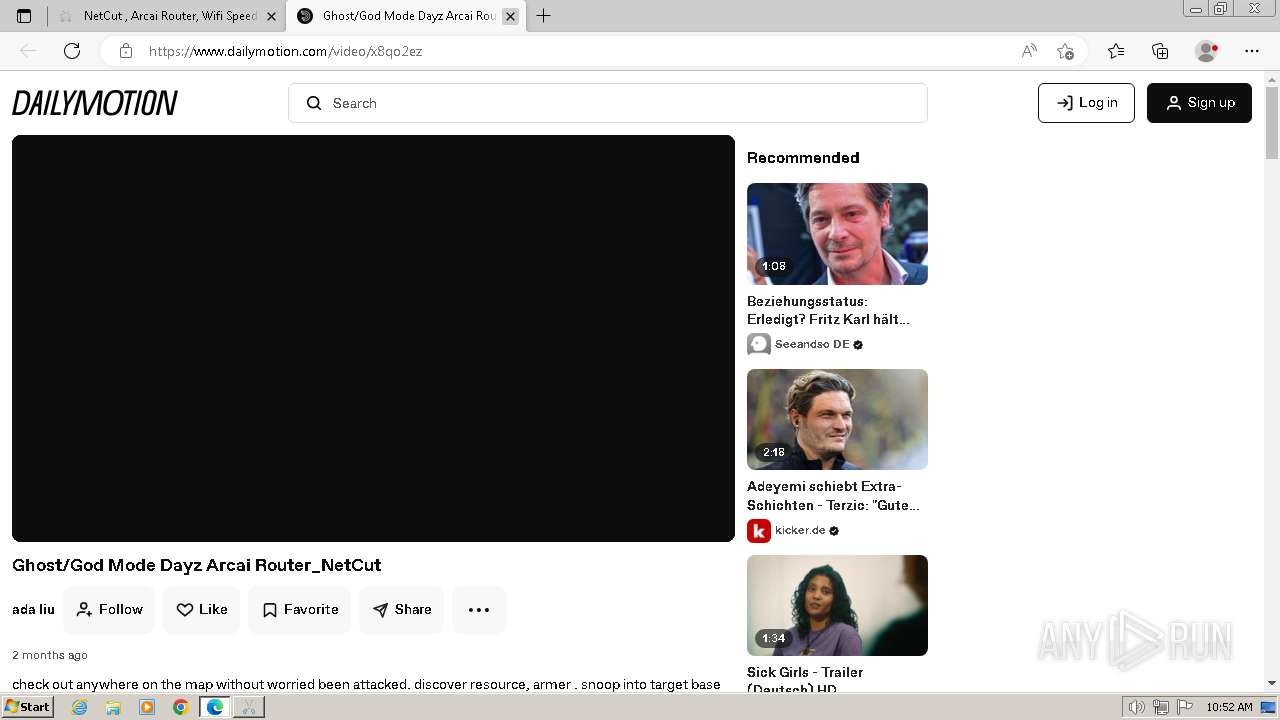Open the more options ellipsis button
This screenshot has height=720, width=1280.
click(x=479, y=609)
